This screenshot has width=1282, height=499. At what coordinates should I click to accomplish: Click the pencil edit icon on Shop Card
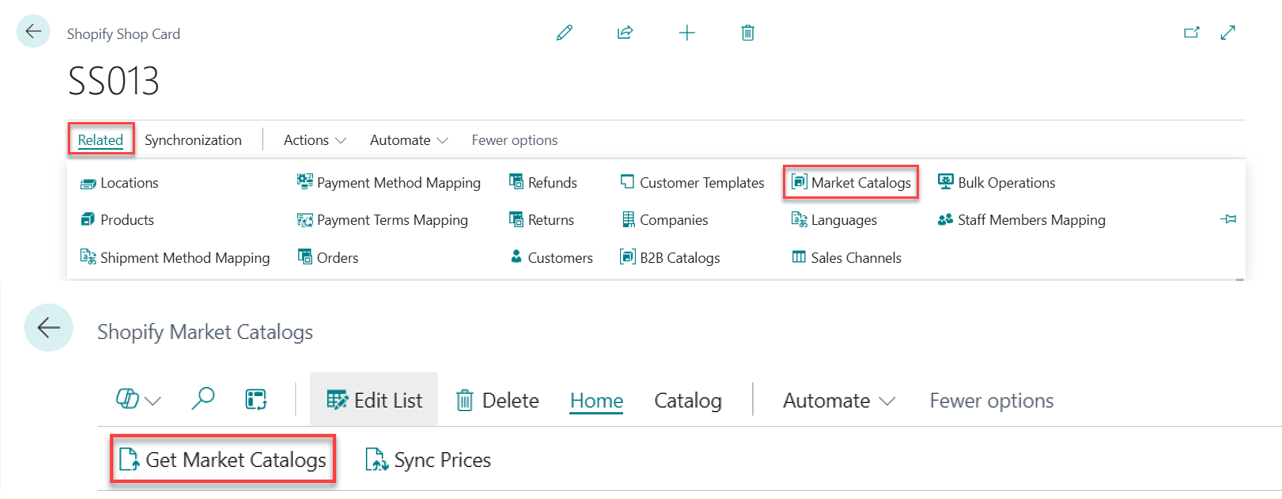[564, 33]
